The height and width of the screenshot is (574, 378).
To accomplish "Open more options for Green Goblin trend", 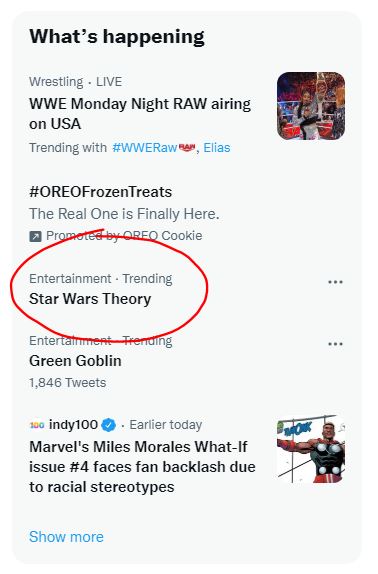I will (x=335, y=344).
